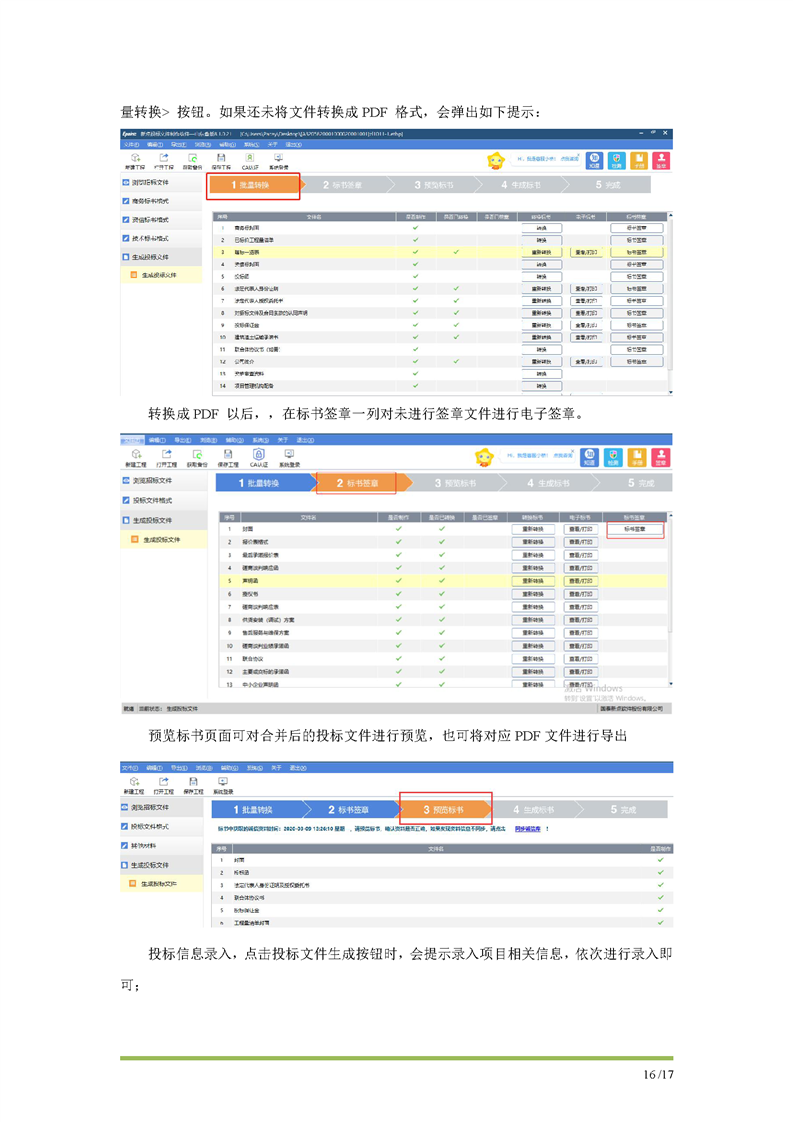Click scroll-down arrow of the 标书签章 file table

[669, 684]
